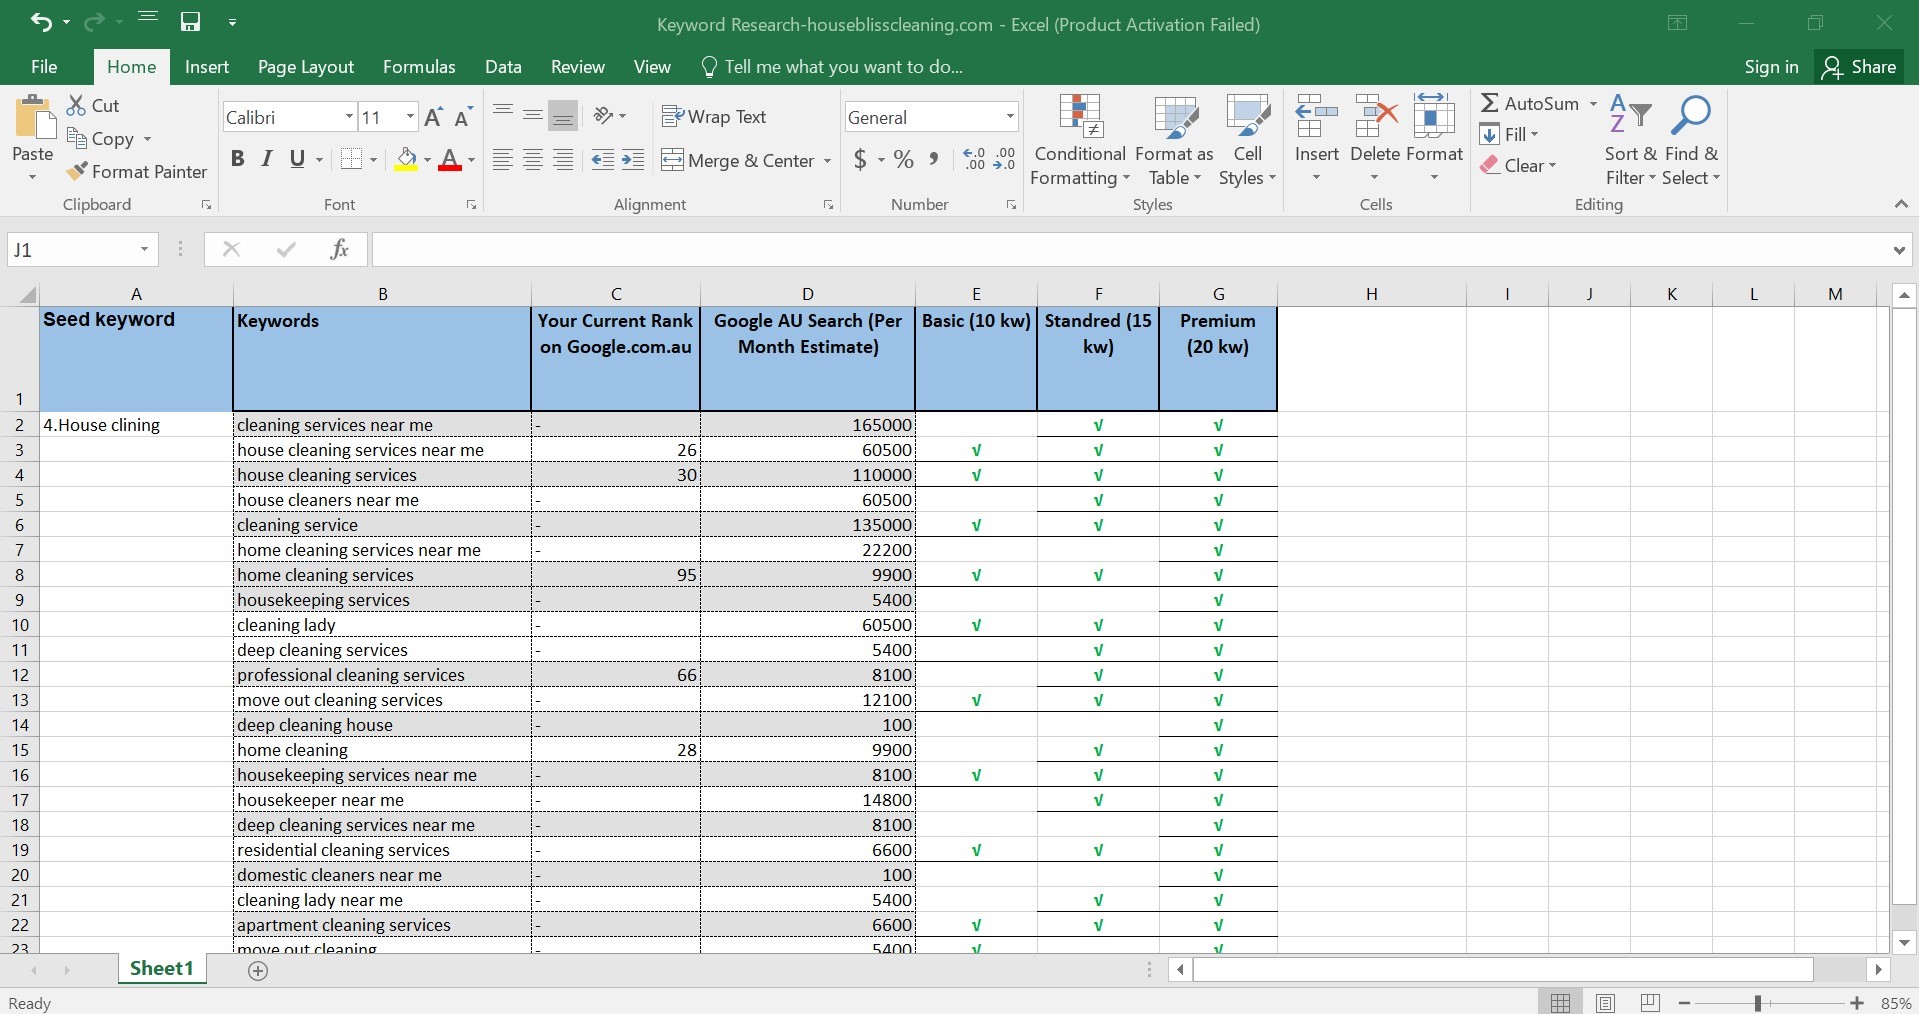Open the Data ribbon tab
Viewport: 1919px width, 1014px height.
[x=503, y=66]
